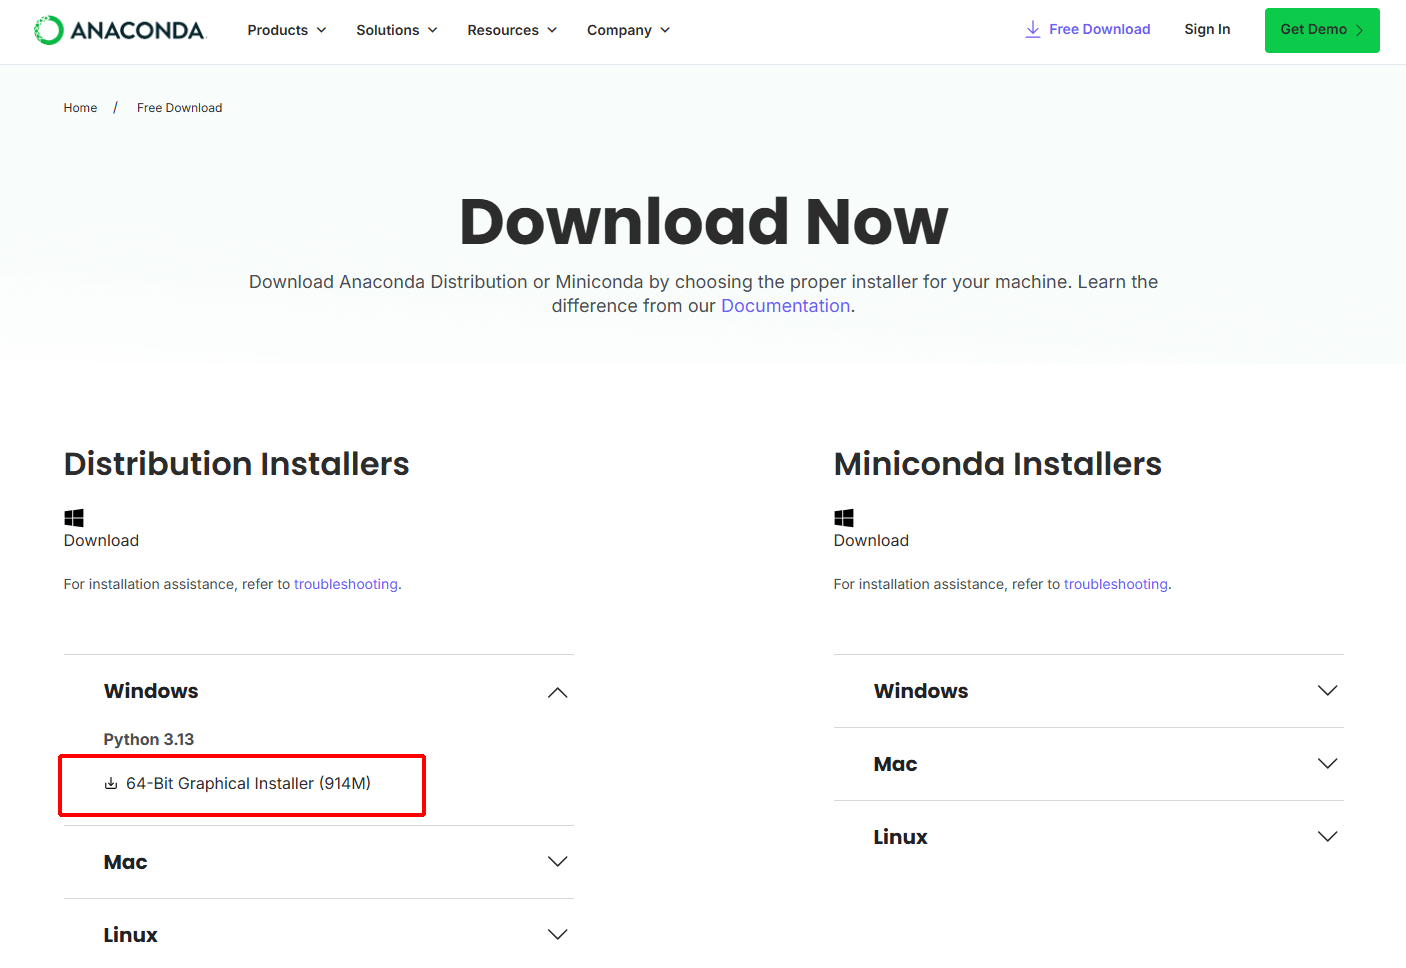Expand the Miniconda Linux section
The width and height of the screenshot is (1406, 968).
coord(1089,837)
